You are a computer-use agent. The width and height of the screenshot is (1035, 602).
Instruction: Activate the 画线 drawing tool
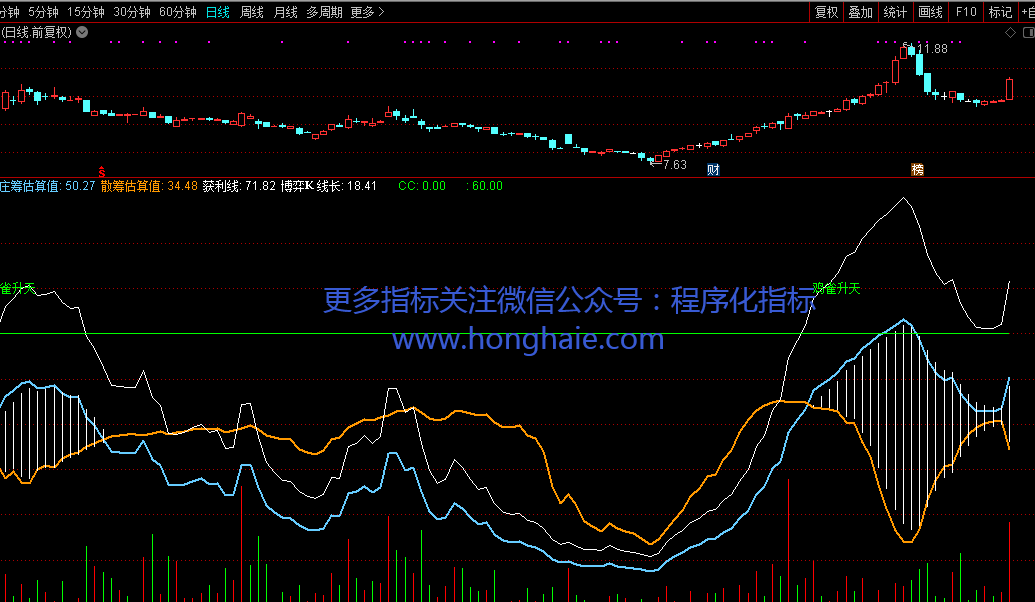930,12
